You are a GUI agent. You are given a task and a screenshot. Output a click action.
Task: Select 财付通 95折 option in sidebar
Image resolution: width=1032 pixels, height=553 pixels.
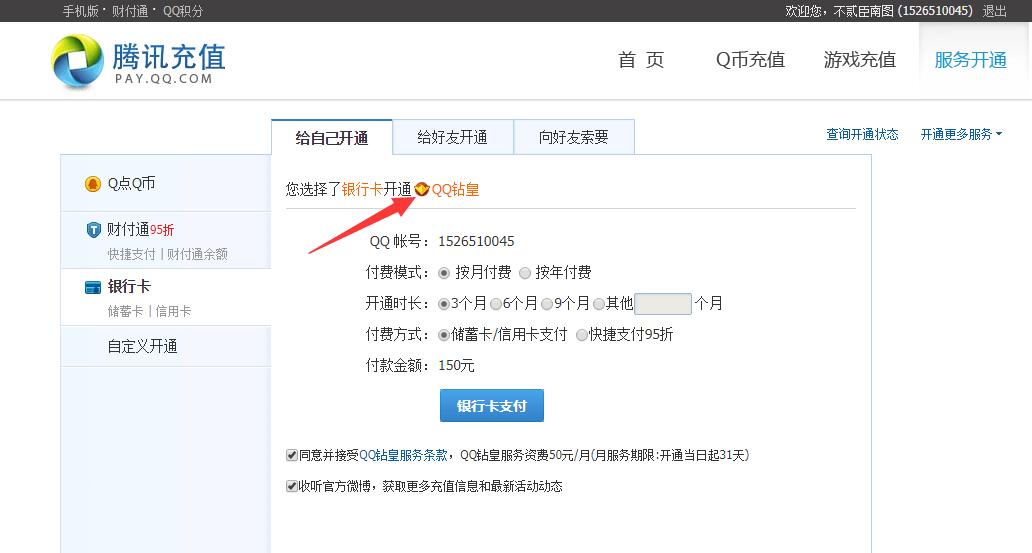click(x=166, y=240)
